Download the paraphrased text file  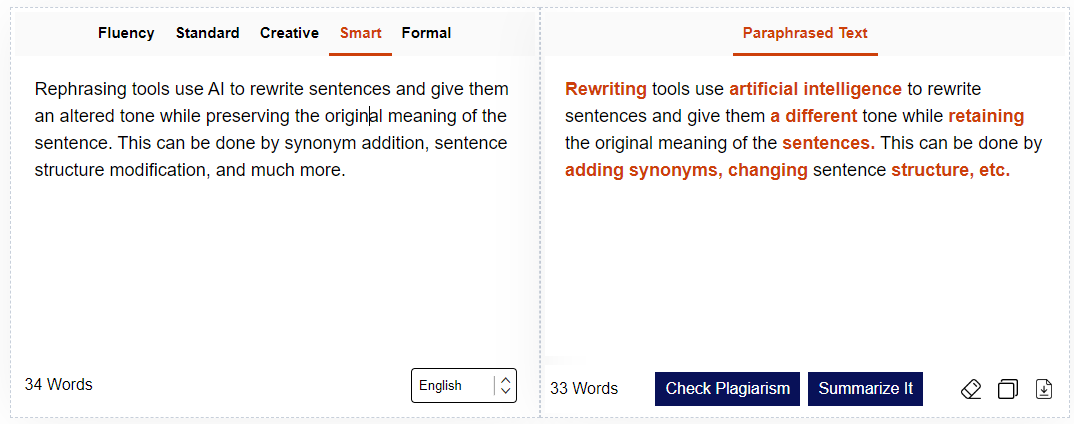tap(1044, 389)
